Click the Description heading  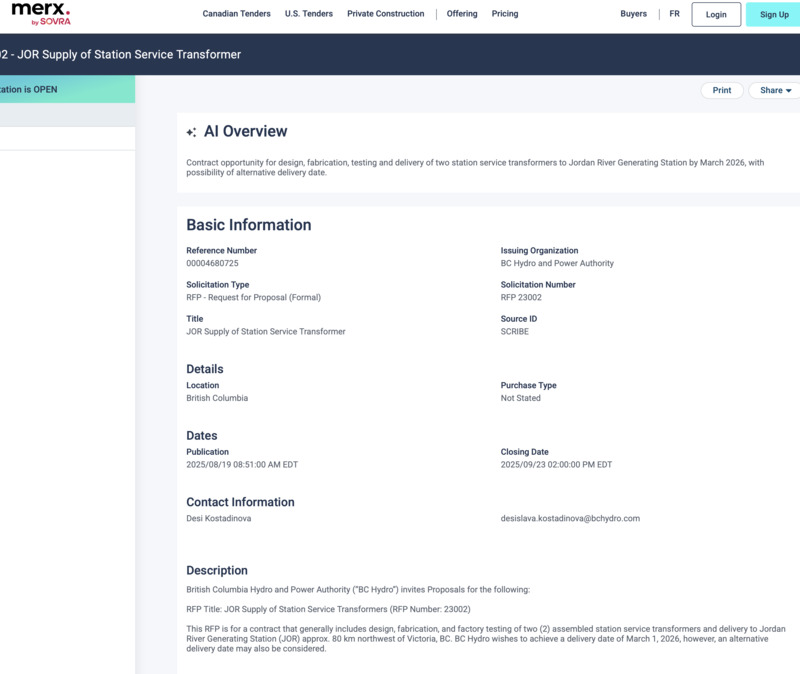(217, 570)
